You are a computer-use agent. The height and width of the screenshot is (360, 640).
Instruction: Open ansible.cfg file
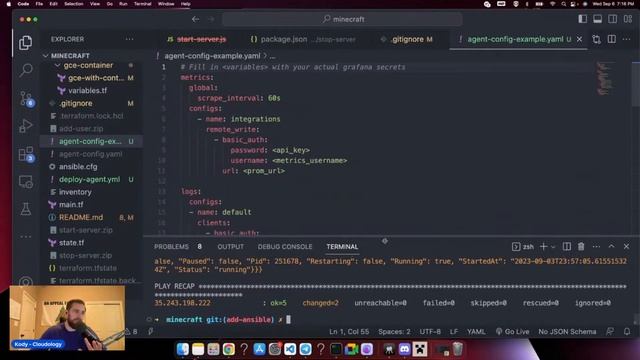coord(78,167)
